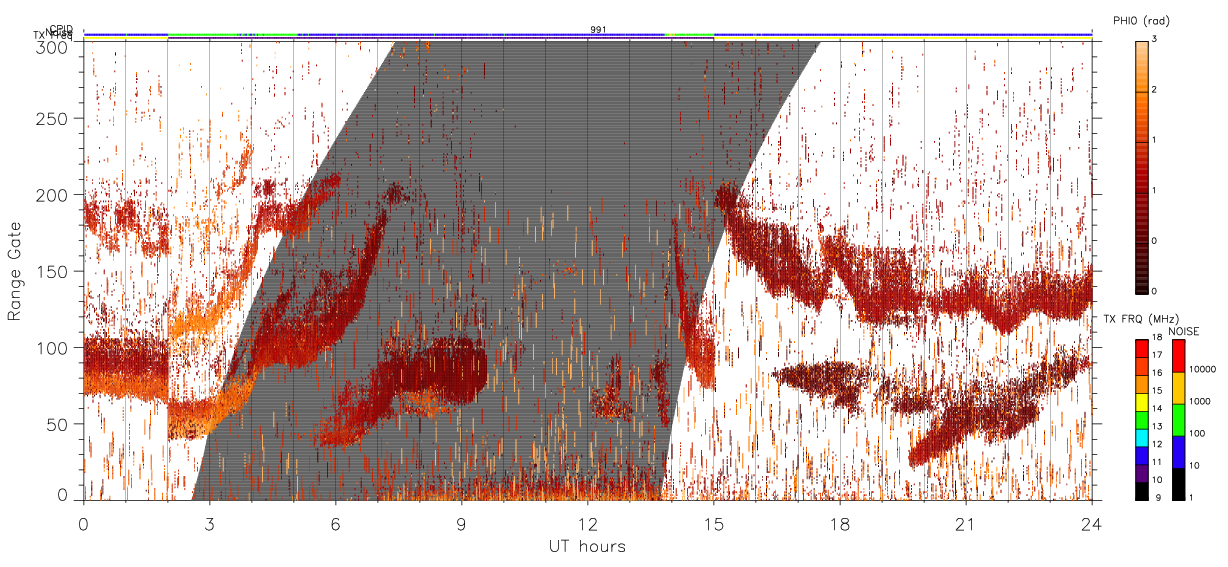Pick the blue swatch on the NOISE scale
Viewport: 1228px width, 567px height.
click(1178, 452)
